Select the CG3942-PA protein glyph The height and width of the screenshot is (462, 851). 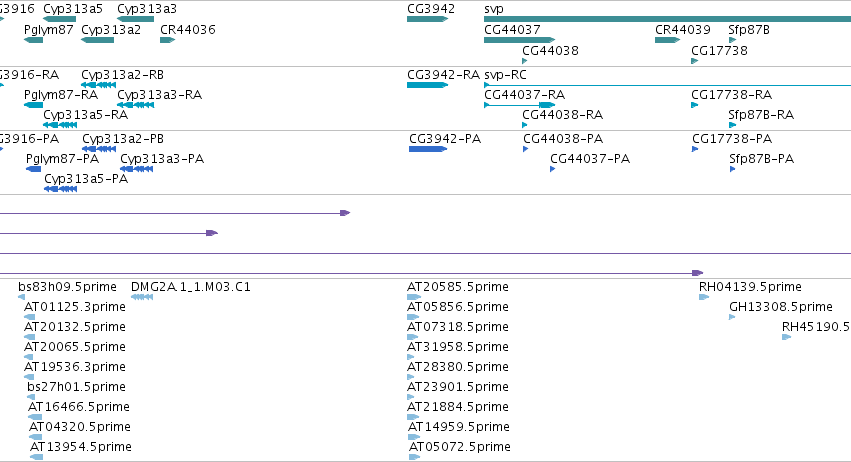coord(428,149)
